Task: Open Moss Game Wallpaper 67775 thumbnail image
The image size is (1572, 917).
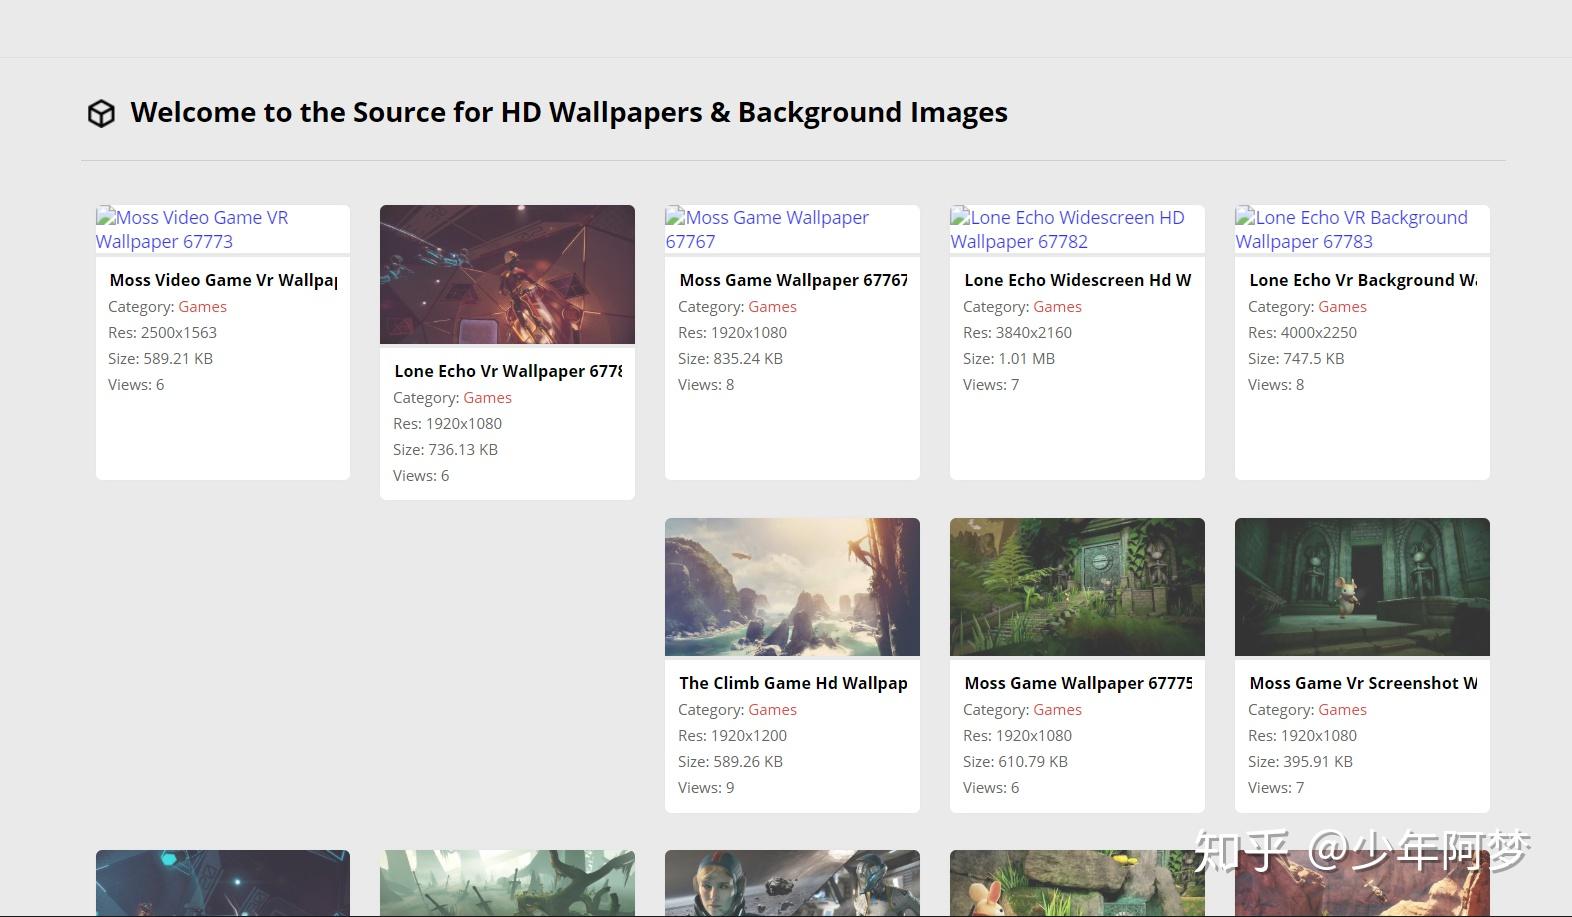Action: tap(1077, 587)
